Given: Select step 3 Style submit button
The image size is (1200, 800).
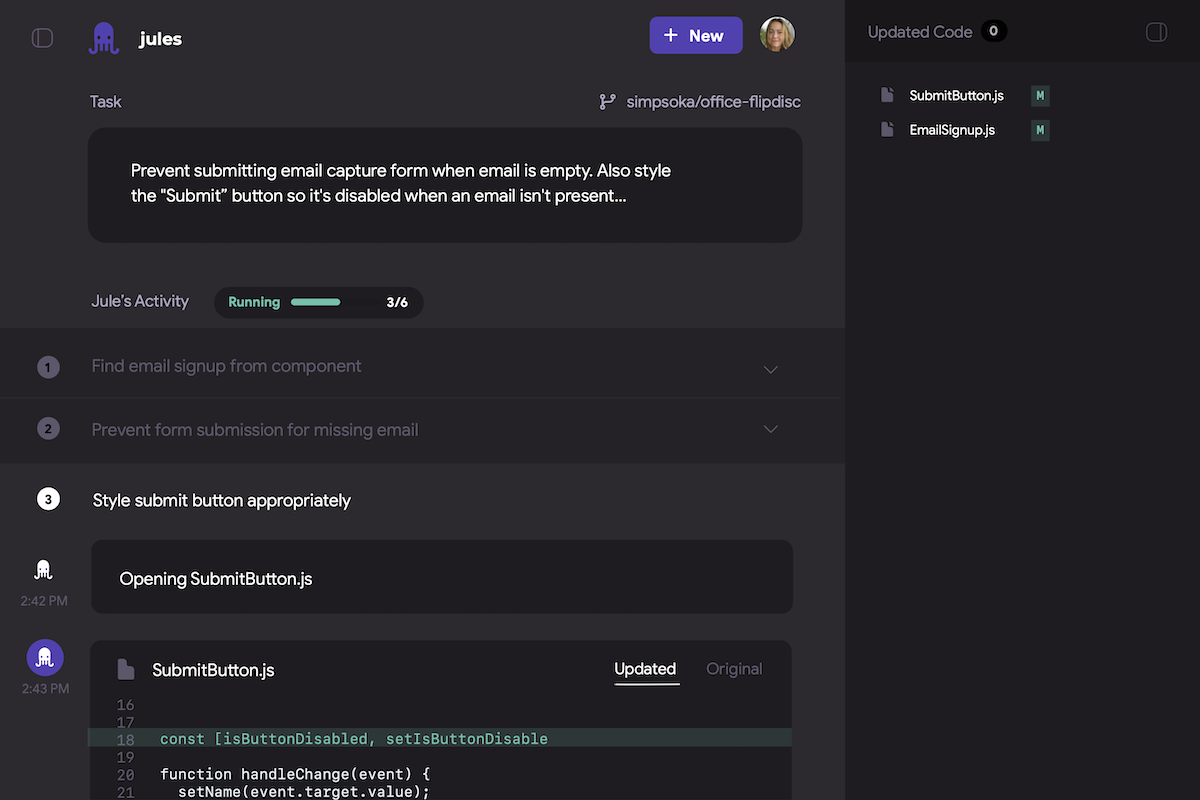Looking at the screenshot, I should [x=221, y=500].
